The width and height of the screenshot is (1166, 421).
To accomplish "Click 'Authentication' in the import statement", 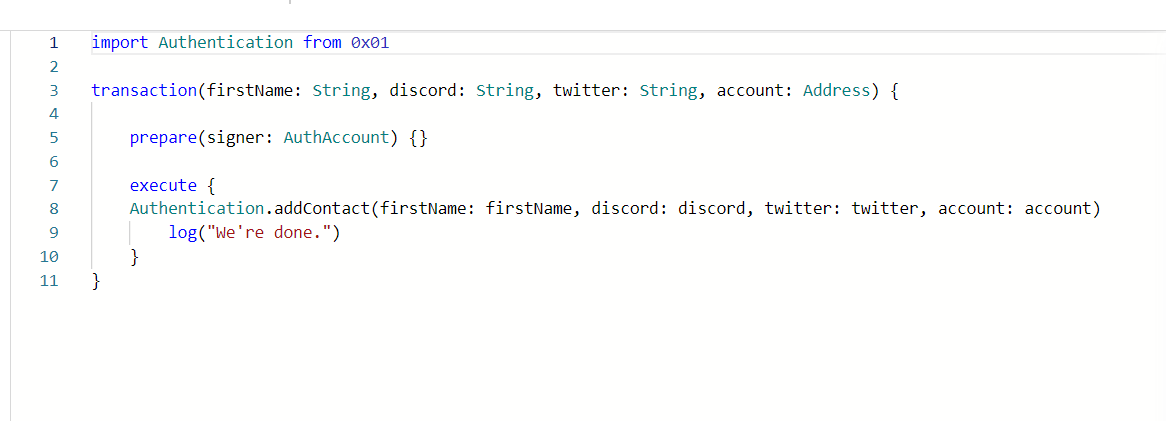I will (226, 42).
